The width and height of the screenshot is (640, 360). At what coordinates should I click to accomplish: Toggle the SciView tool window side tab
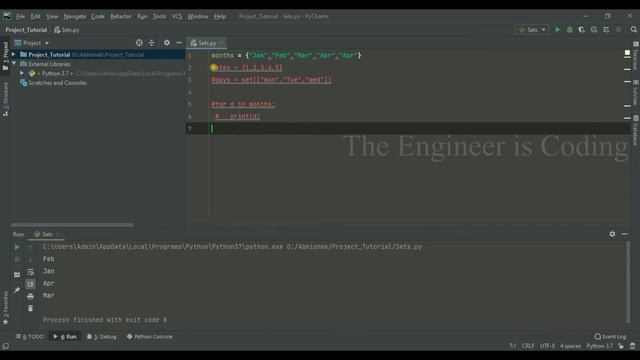point(636,92)
